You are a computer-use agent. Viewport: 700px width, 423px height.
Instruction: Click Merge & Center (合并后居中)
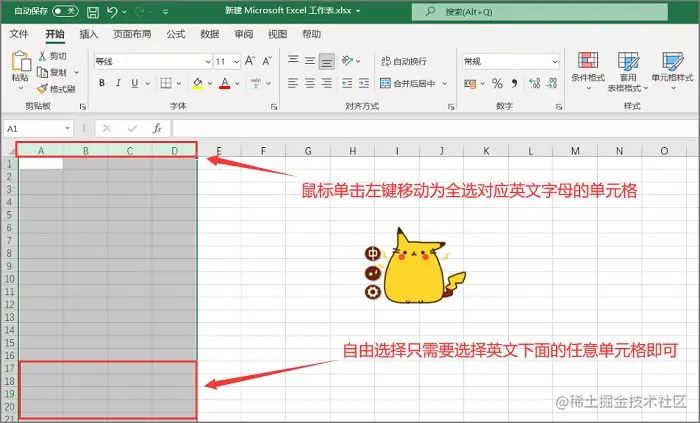pos(408,83)
